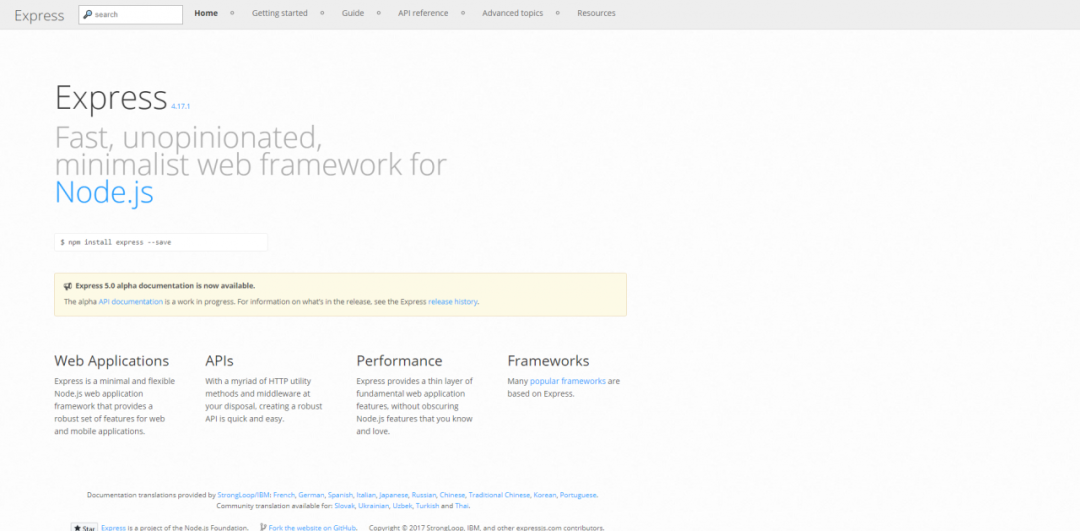Click the Performance heading
Image resolution: width=1080 pixels, height=531 pixels.
point(399,361)
